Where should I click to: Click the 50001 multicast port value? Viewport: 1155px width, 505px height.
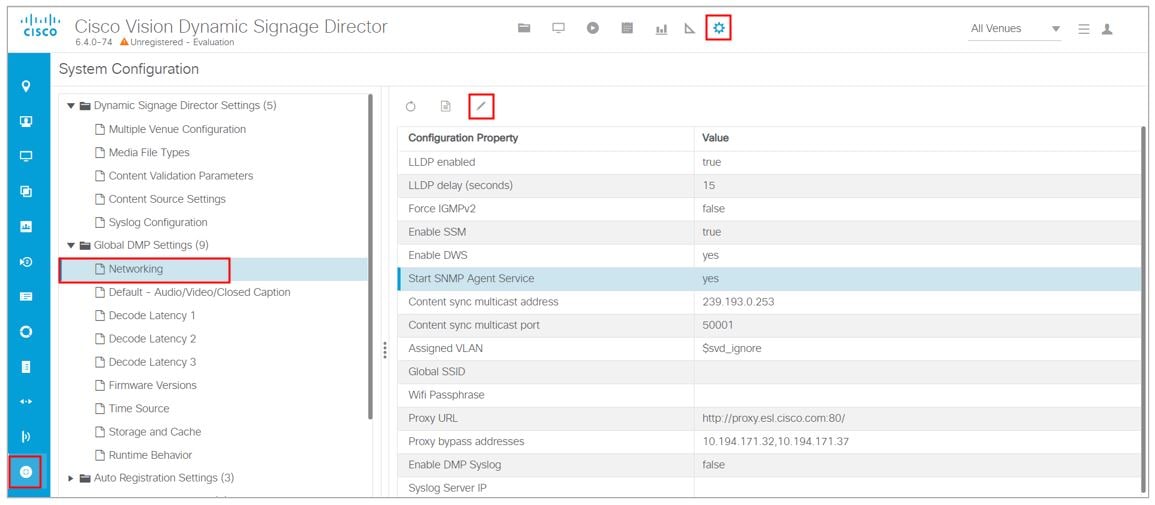(718, 325)
